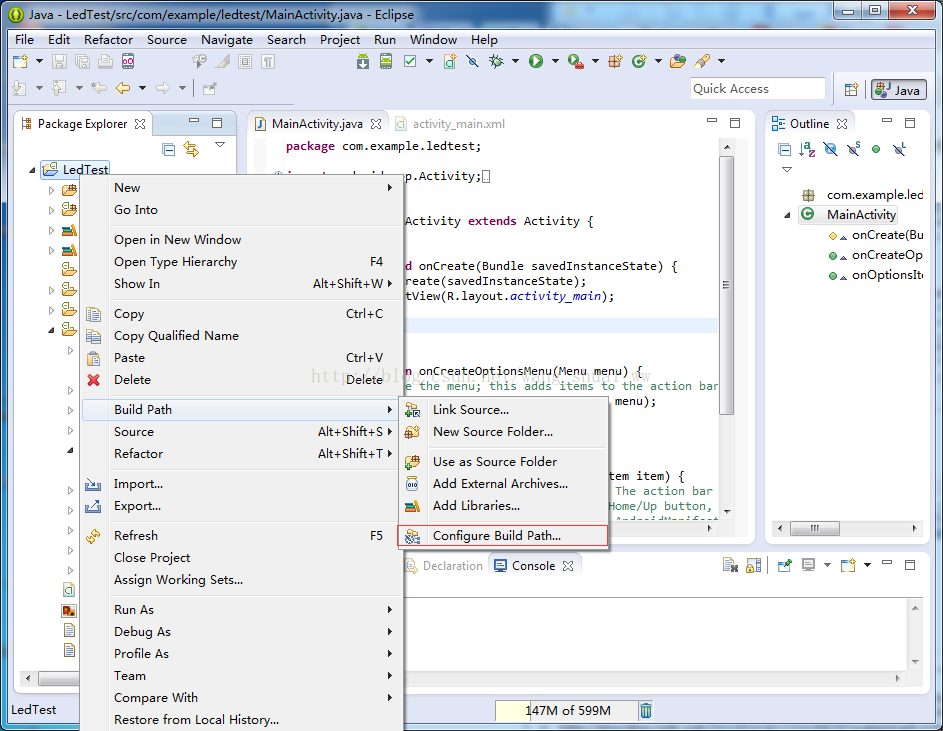Click the Save All toolbar icon
Screen dimensions: 943x731
tap(82, 61)
